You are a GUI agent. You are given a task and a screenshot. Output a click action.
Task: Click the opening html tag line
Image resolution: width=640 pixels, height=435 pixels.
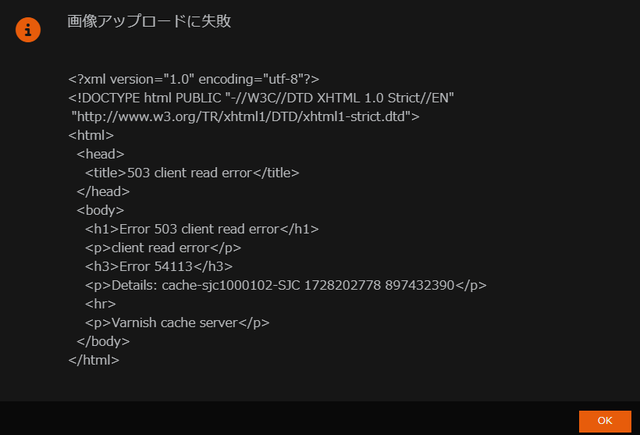[91, 135]
